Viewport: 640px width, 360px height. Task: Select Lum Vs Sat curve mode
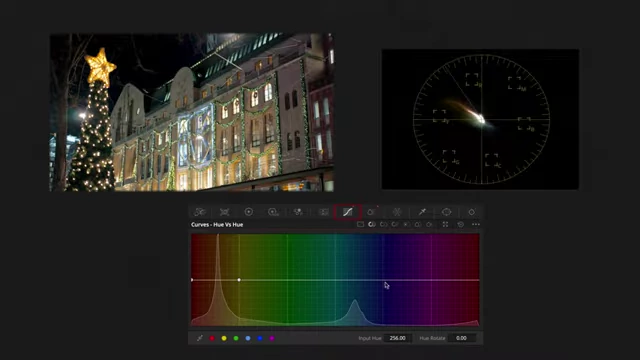click(406, 224)
